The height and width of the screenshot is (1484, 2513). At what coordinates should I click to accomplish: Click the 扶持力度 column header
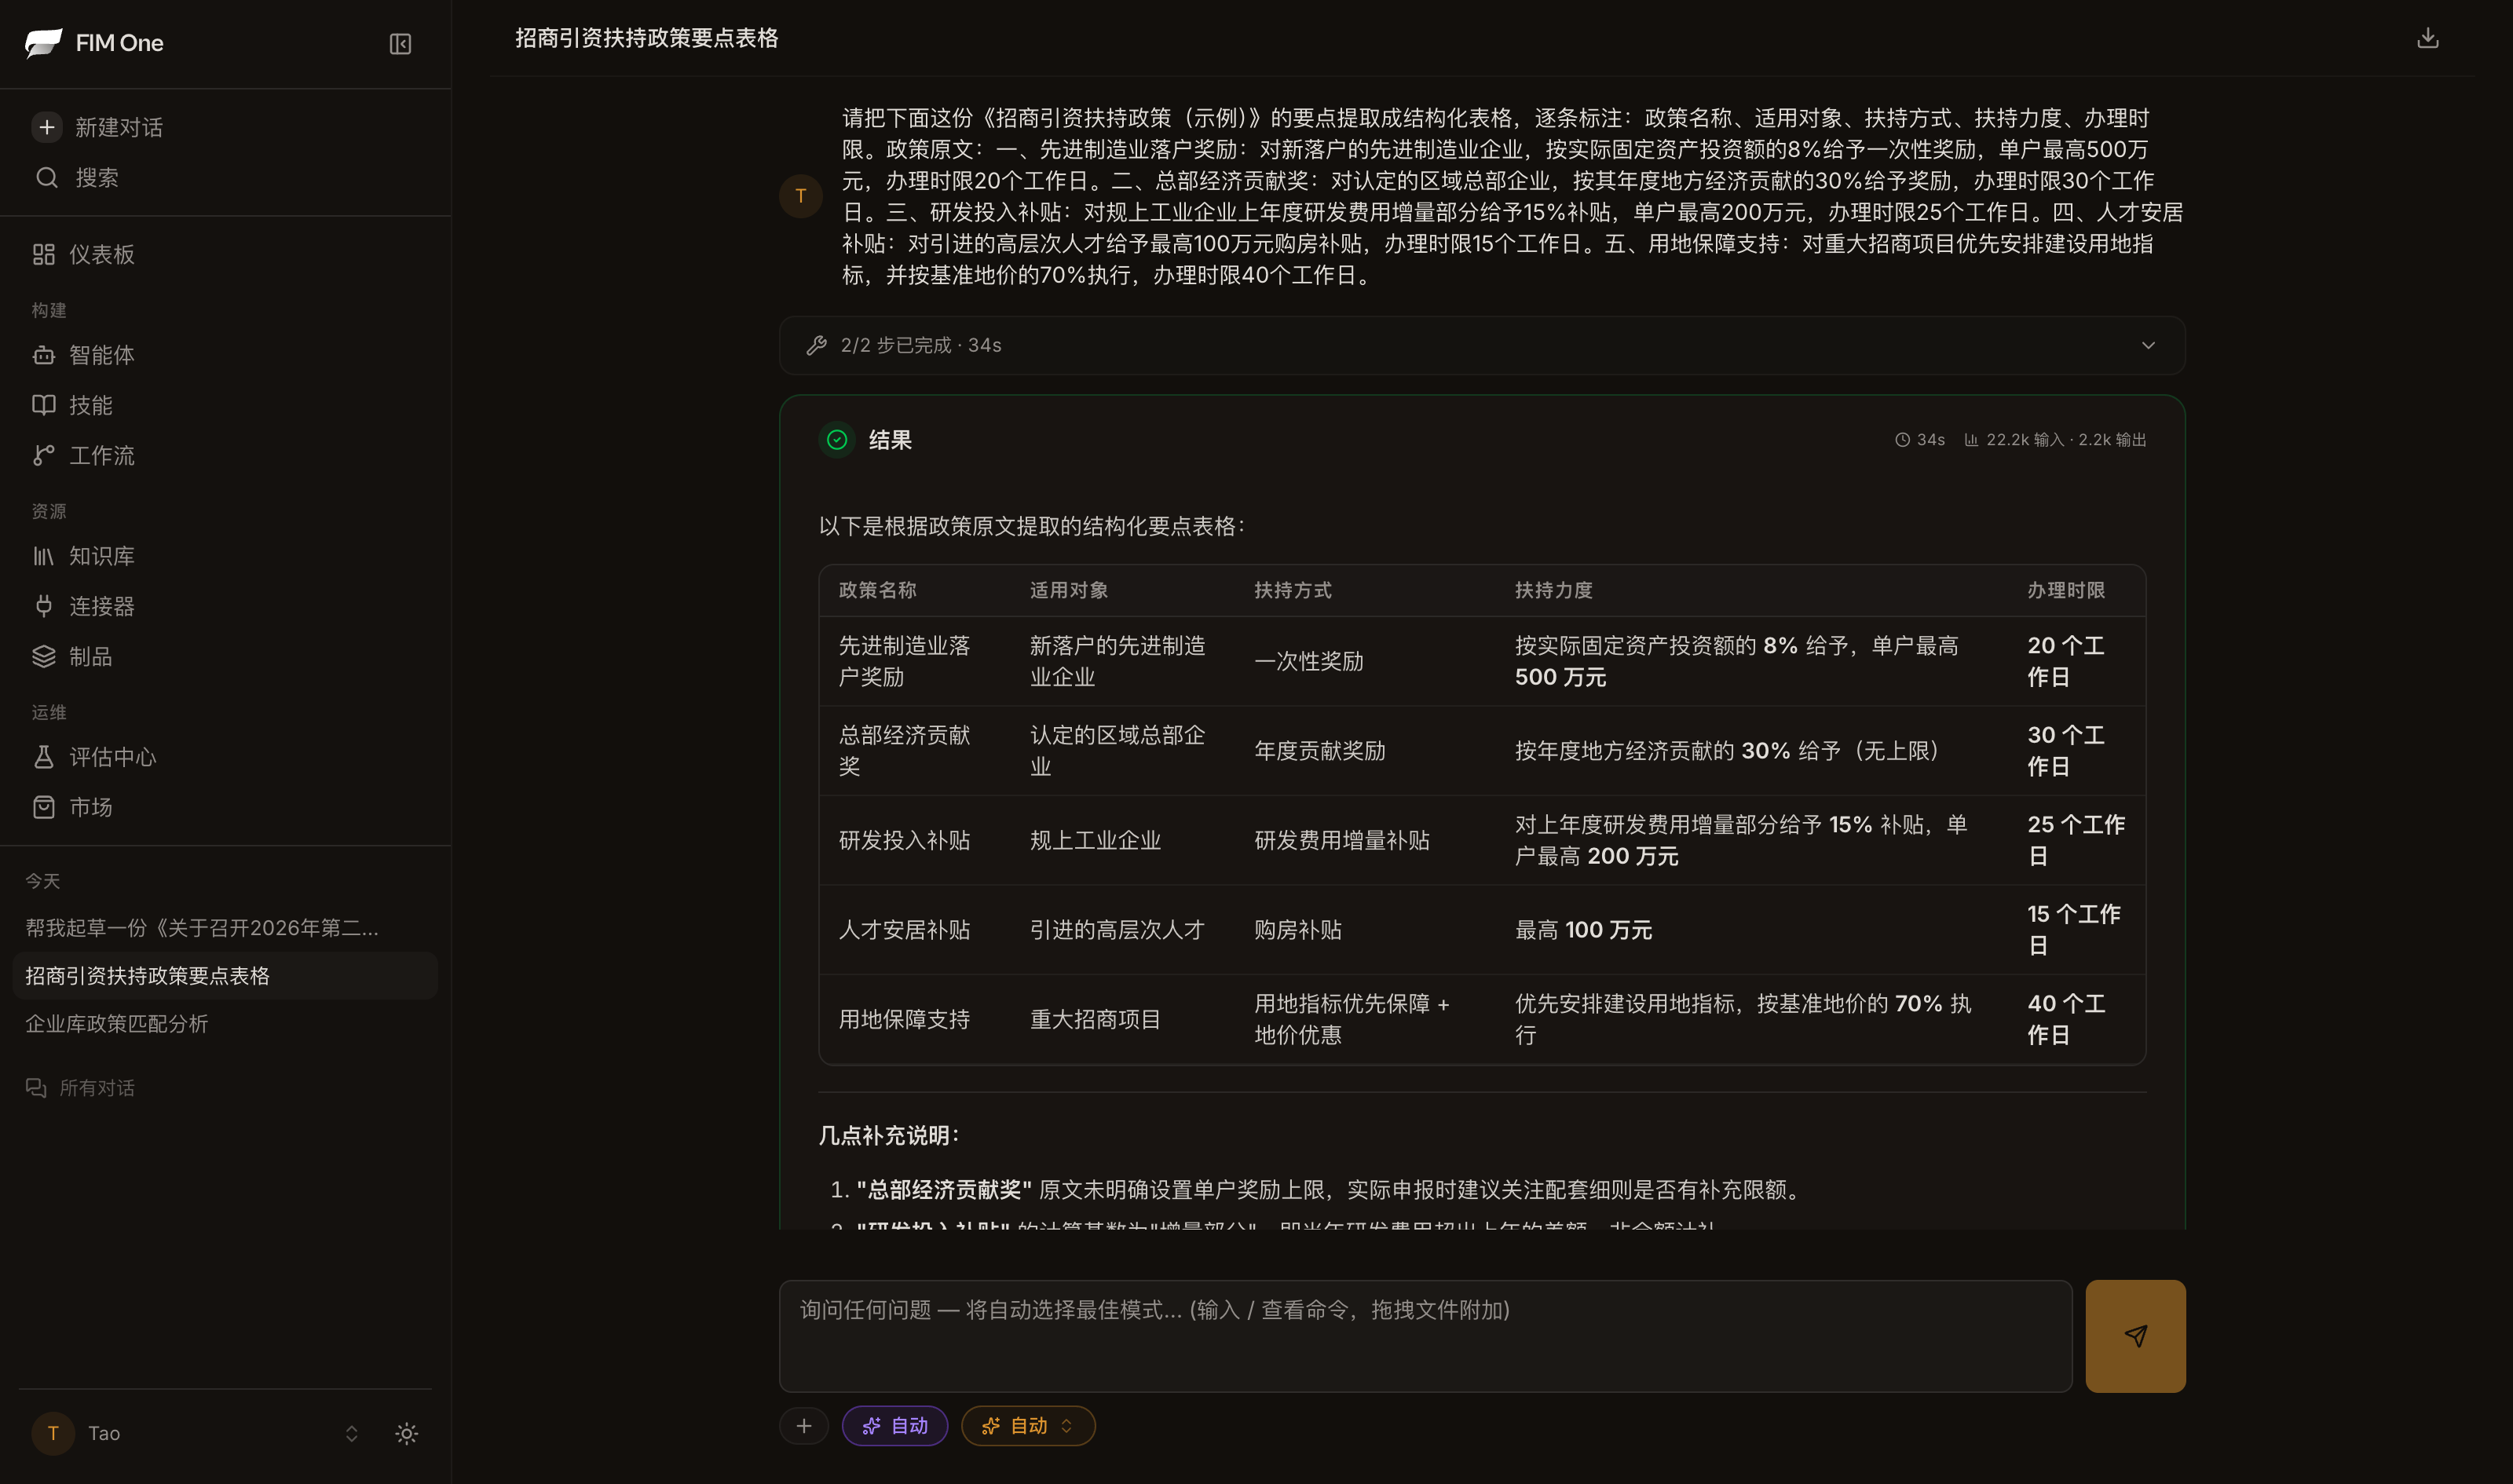point(1553,590)
